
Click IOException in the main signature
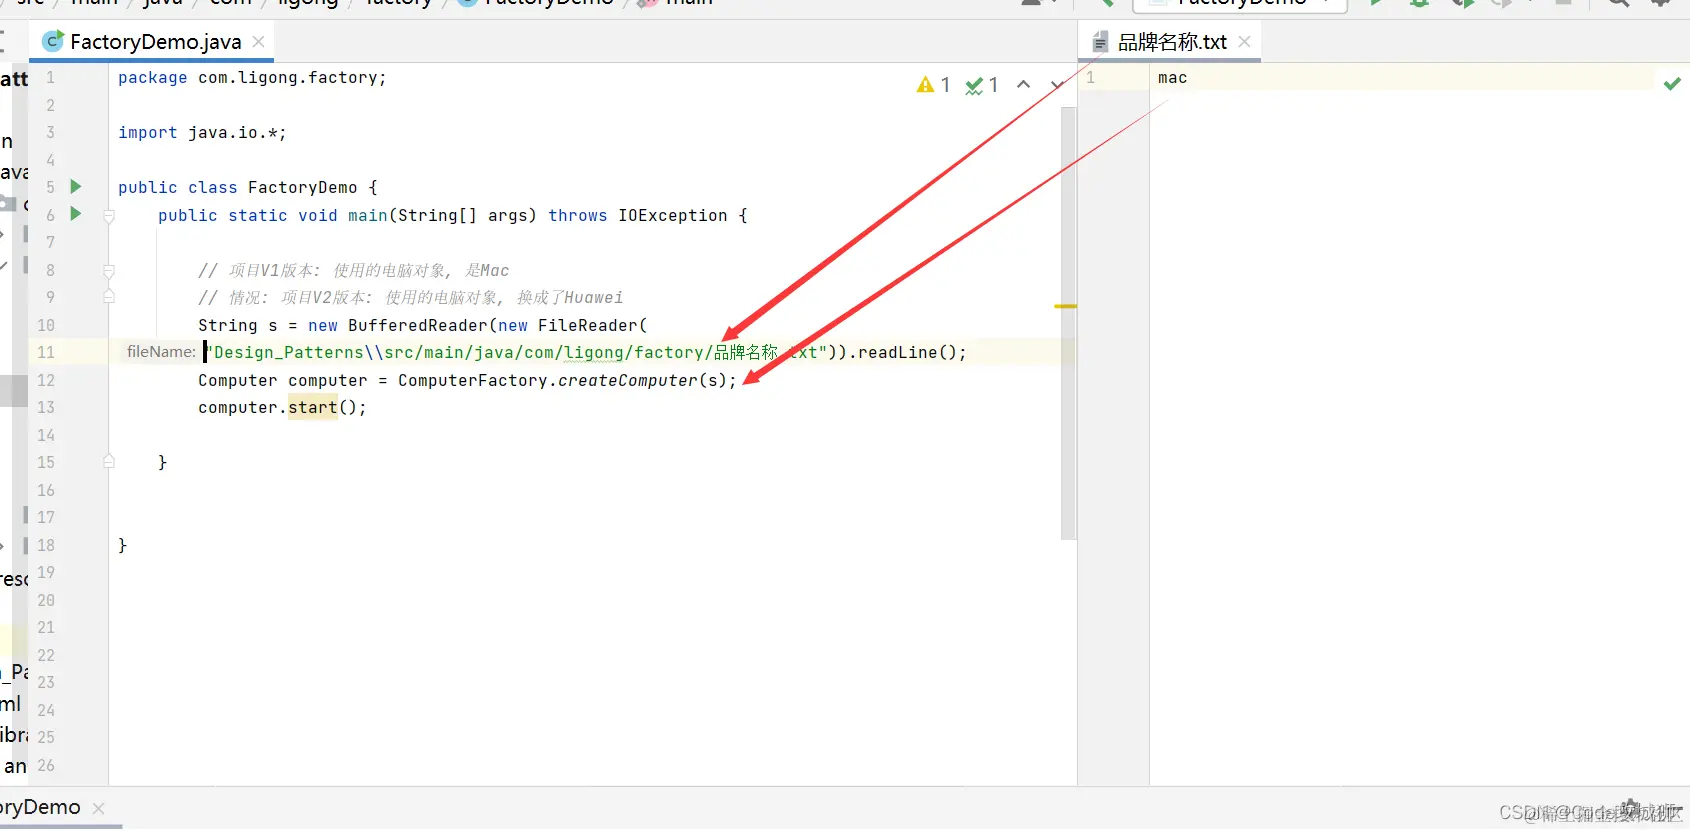click(x=672, y=216)
